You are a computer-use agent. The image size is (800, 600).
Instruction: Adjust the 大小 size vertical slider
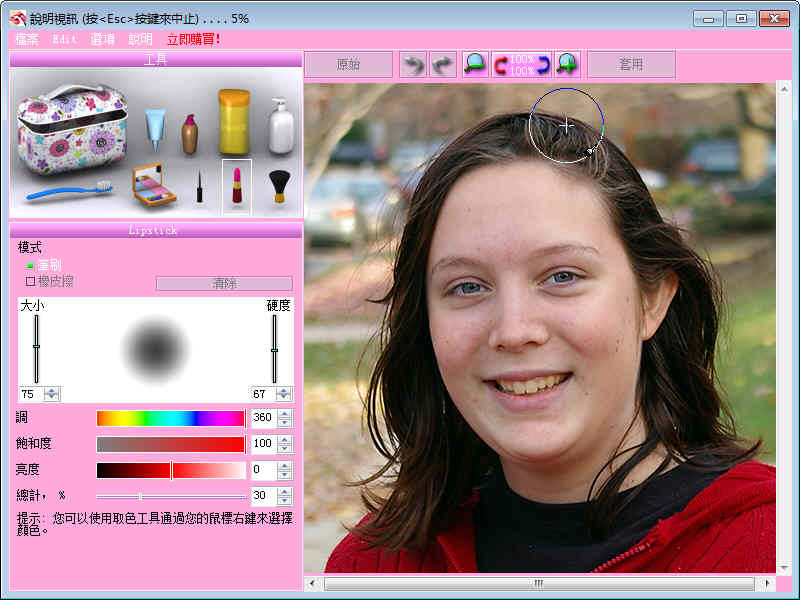coord(36,348)
